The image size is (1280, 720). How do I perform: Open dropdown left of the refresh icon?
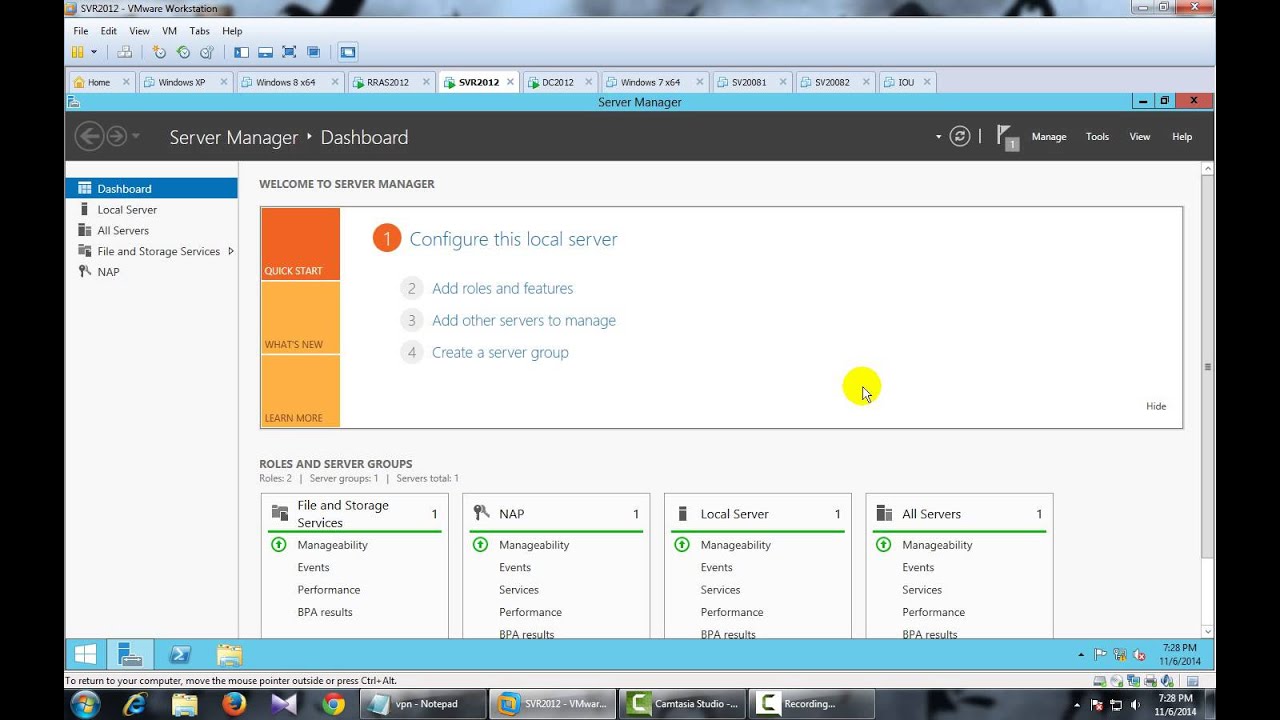(938, 136)
